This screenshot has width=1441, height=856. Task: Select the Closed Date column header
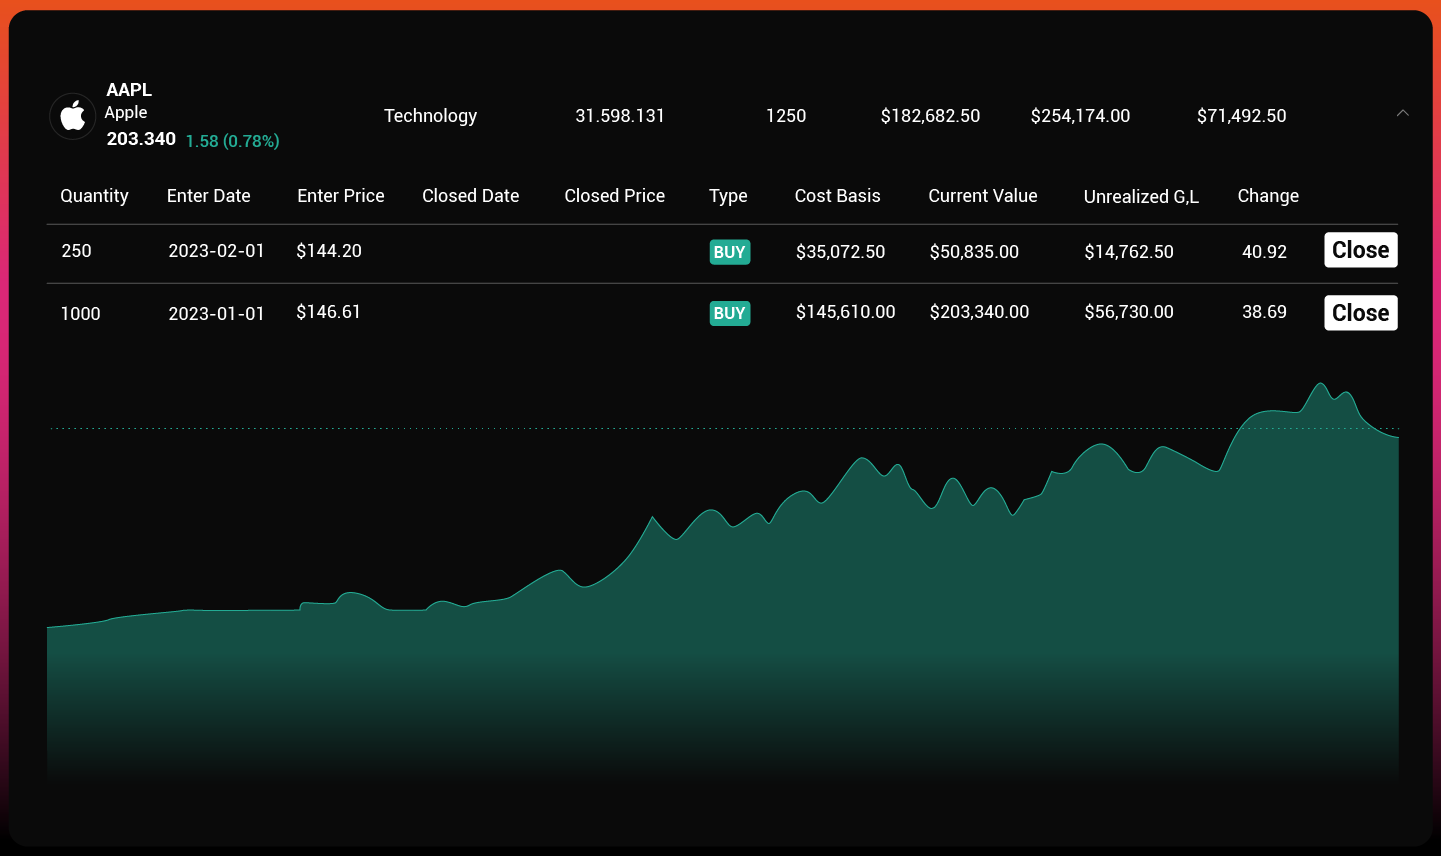click(x=470, y=196)
